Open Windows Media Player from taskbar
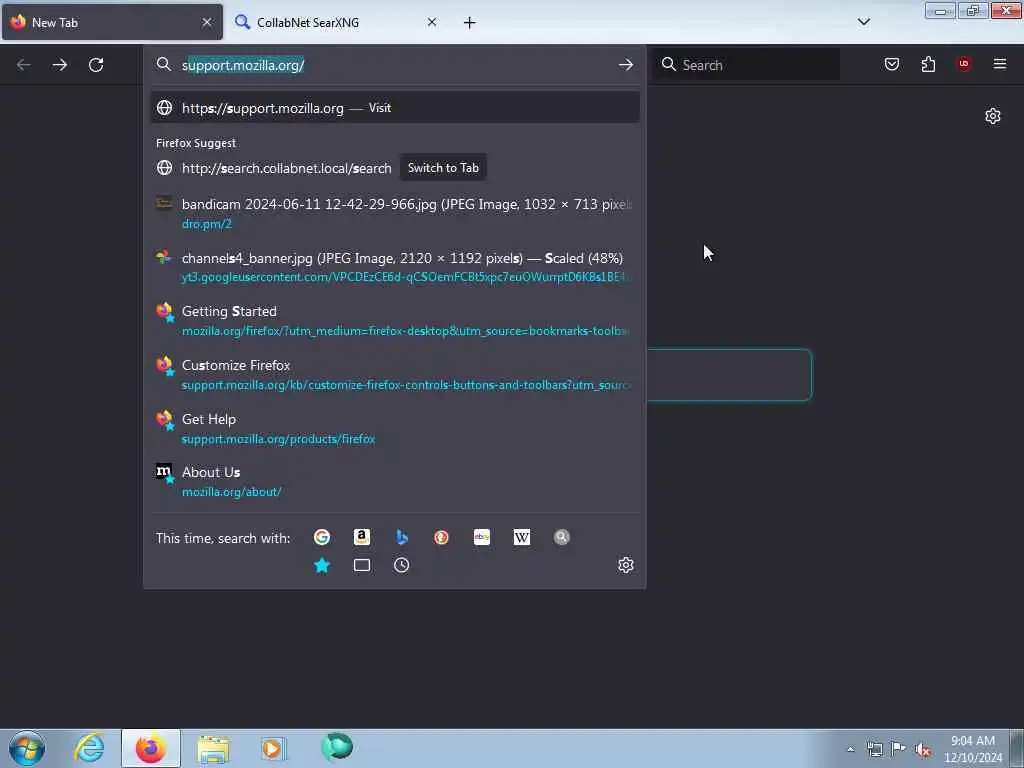 point(274,748)
